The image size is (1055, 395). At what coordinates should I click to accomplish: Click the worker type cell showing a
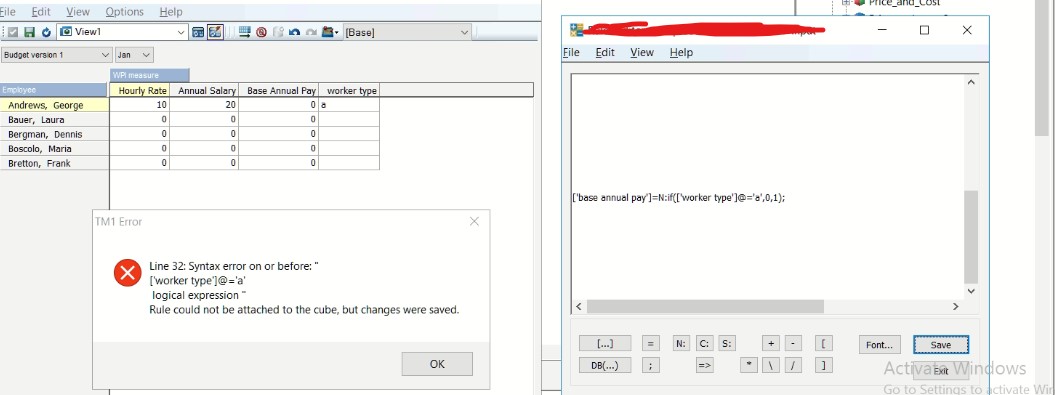tap(349, 105)
